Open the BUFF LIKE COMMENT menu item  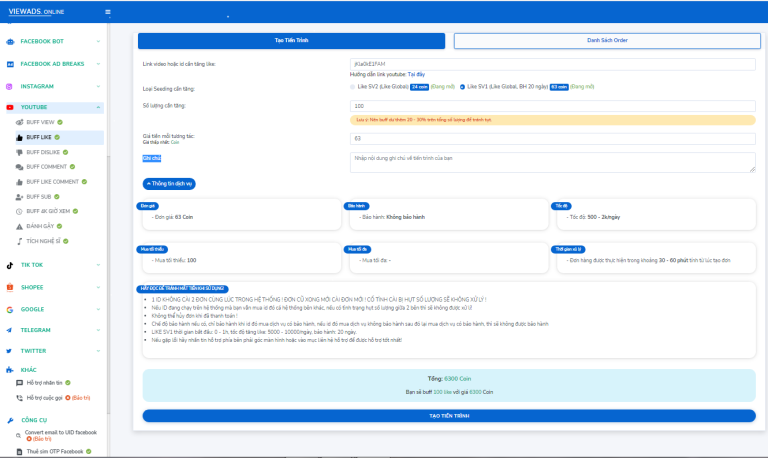pyautogui.click(x=52, y=182)
